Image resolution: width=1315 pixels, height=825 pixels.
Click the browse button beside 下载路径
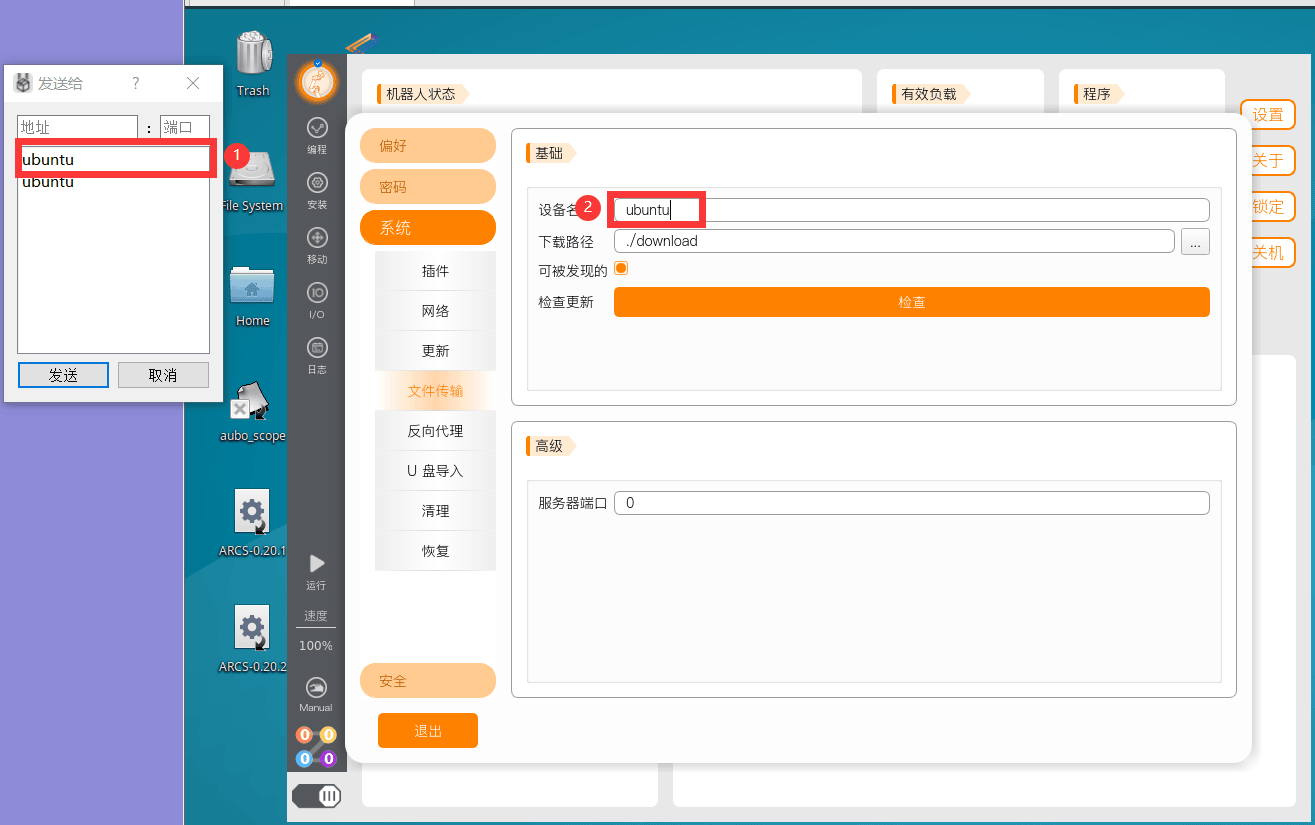[x=1195, y=241]
